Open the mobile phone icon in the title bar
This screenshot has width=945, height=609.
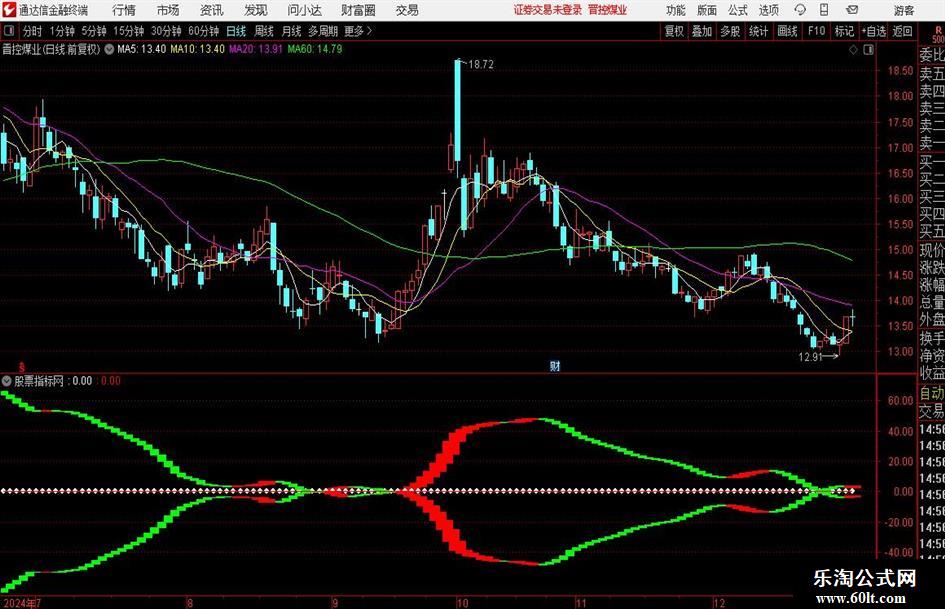coord(824,10)
